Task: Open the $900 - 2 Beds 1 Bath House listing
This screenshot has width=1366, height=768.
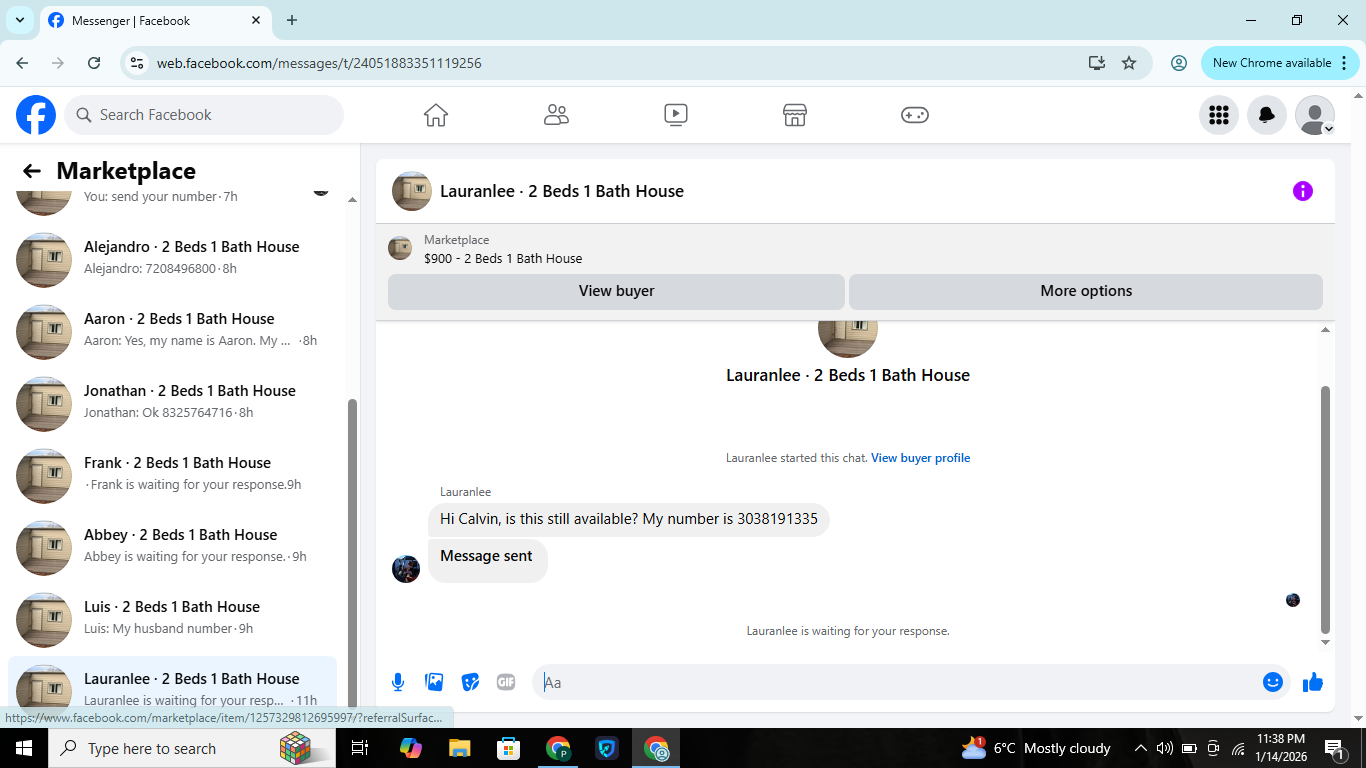Action: 503,258
